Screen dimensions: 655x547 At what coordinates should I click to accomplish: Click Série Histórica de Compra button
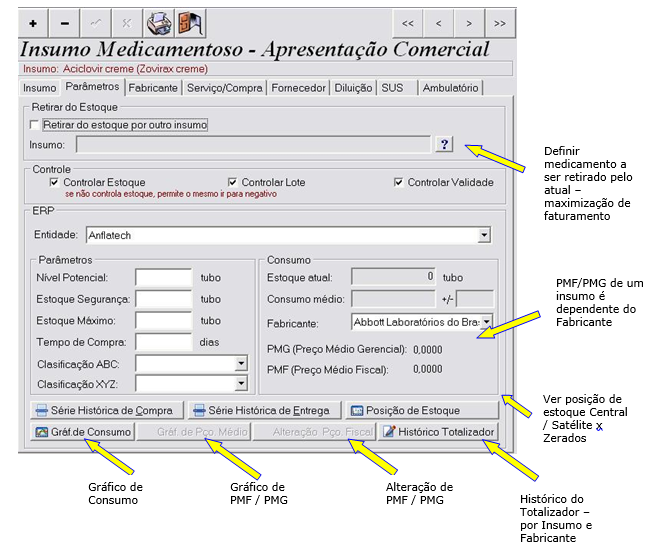[107, 410]
